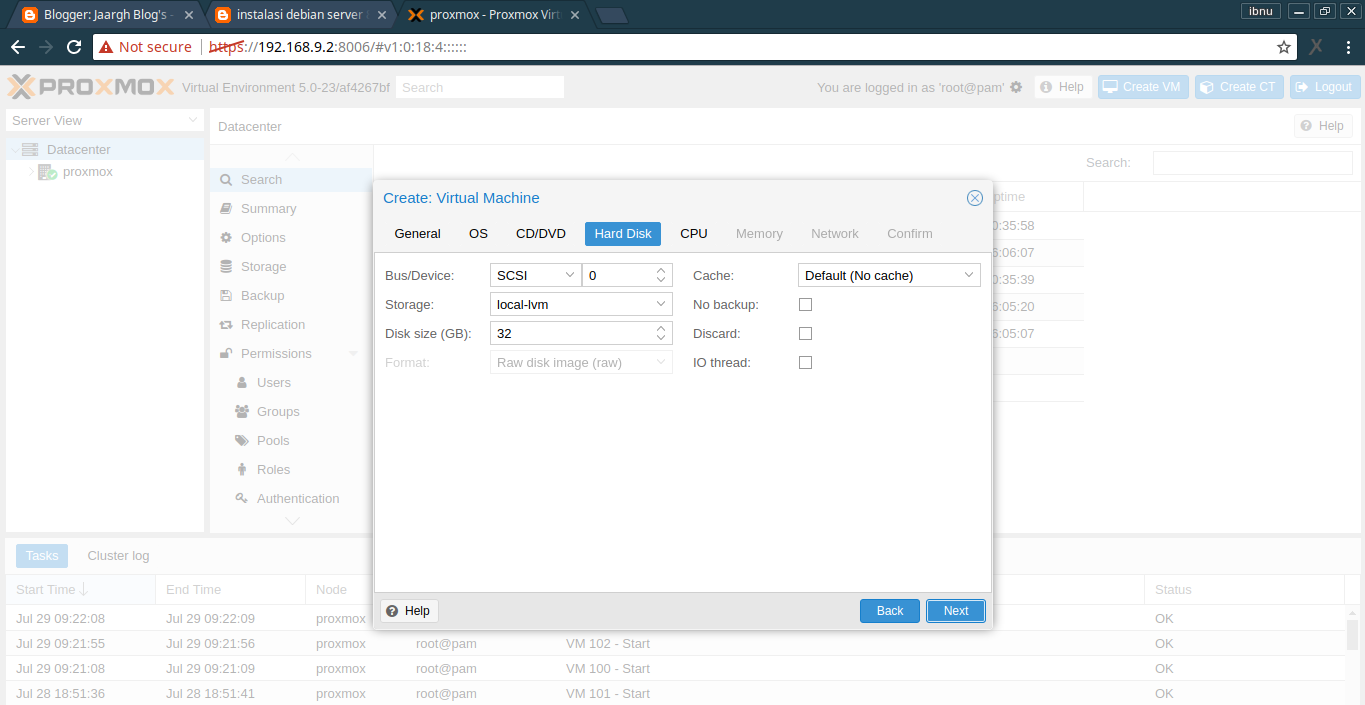
Task: Click the Roles figure icon
Action: pos(242,470)
